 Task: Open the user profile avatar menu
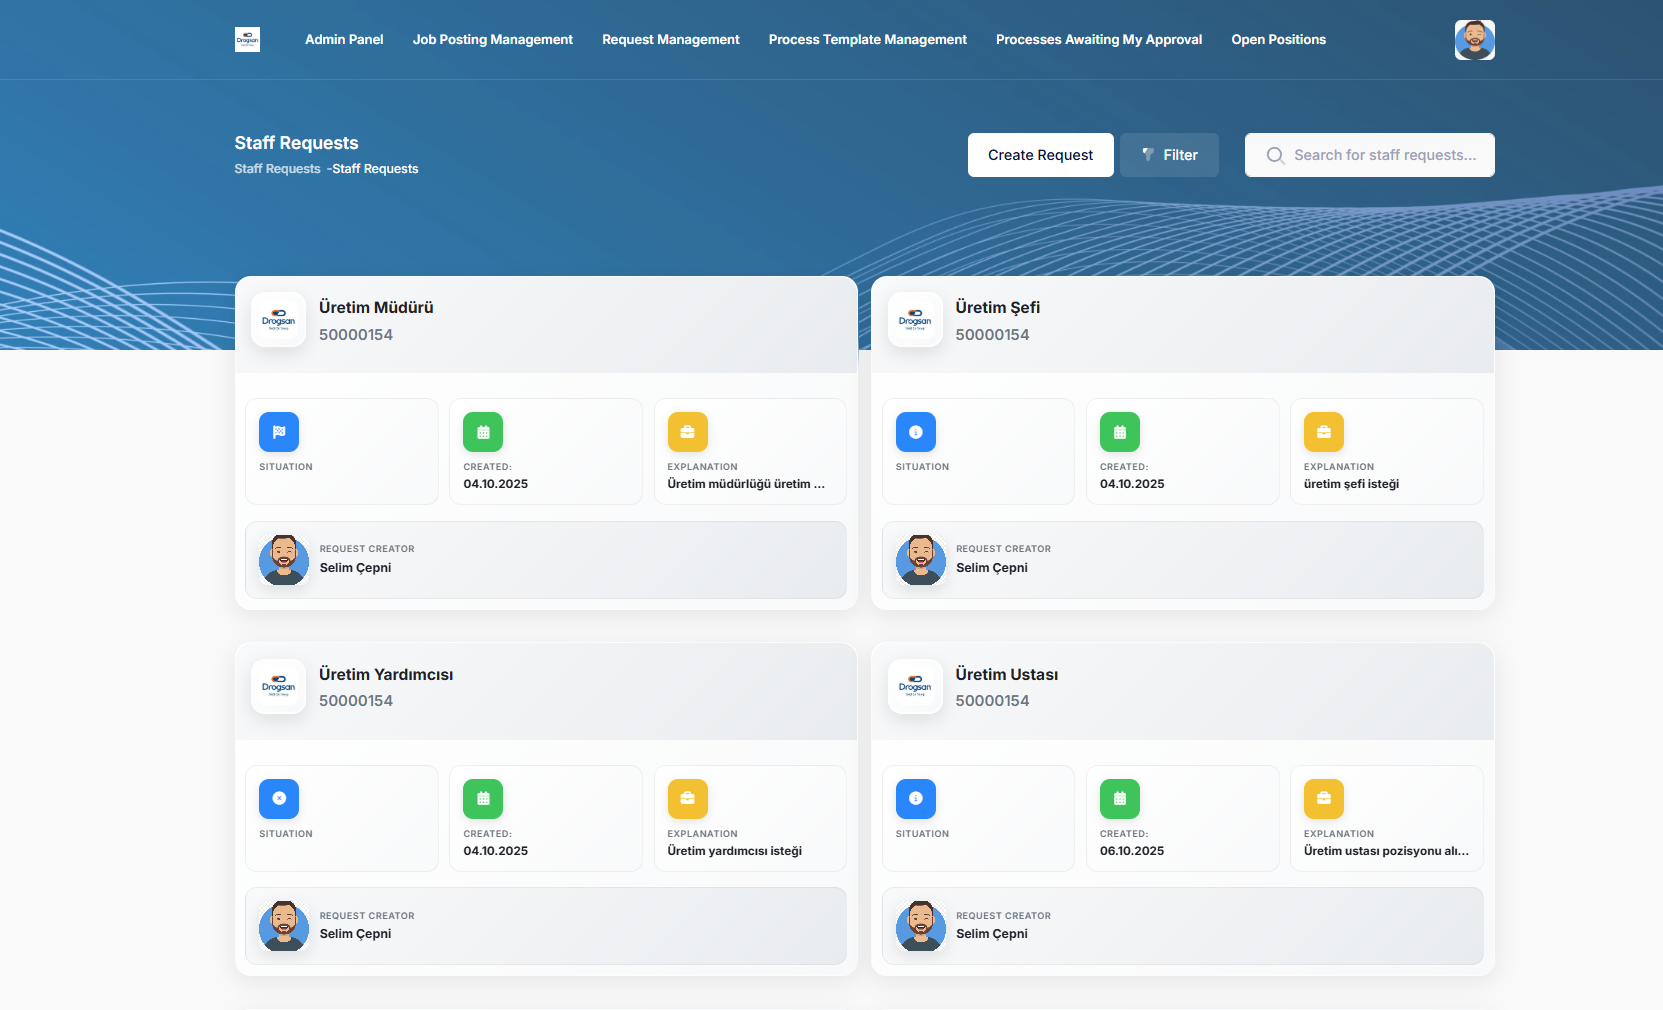point(1474,40)
